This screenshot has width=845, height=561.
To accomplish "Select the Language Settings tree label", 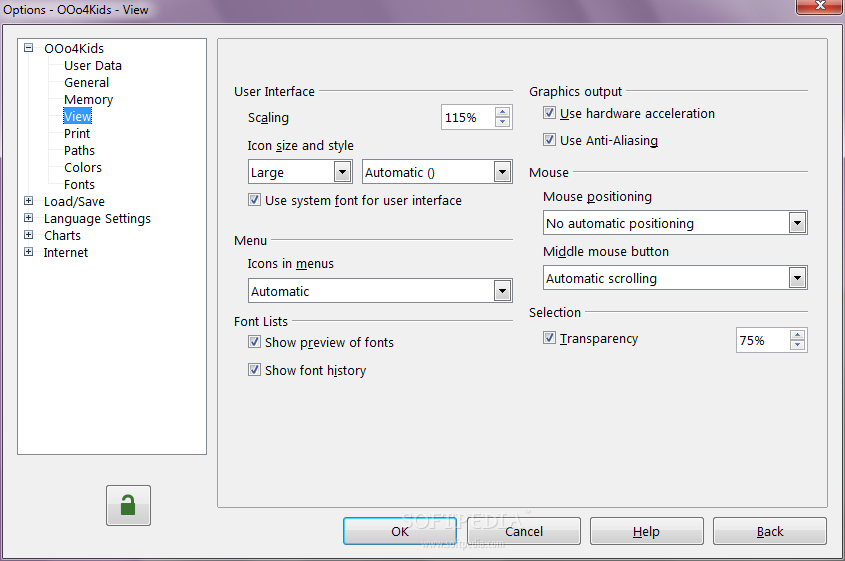I will (97, 219).
